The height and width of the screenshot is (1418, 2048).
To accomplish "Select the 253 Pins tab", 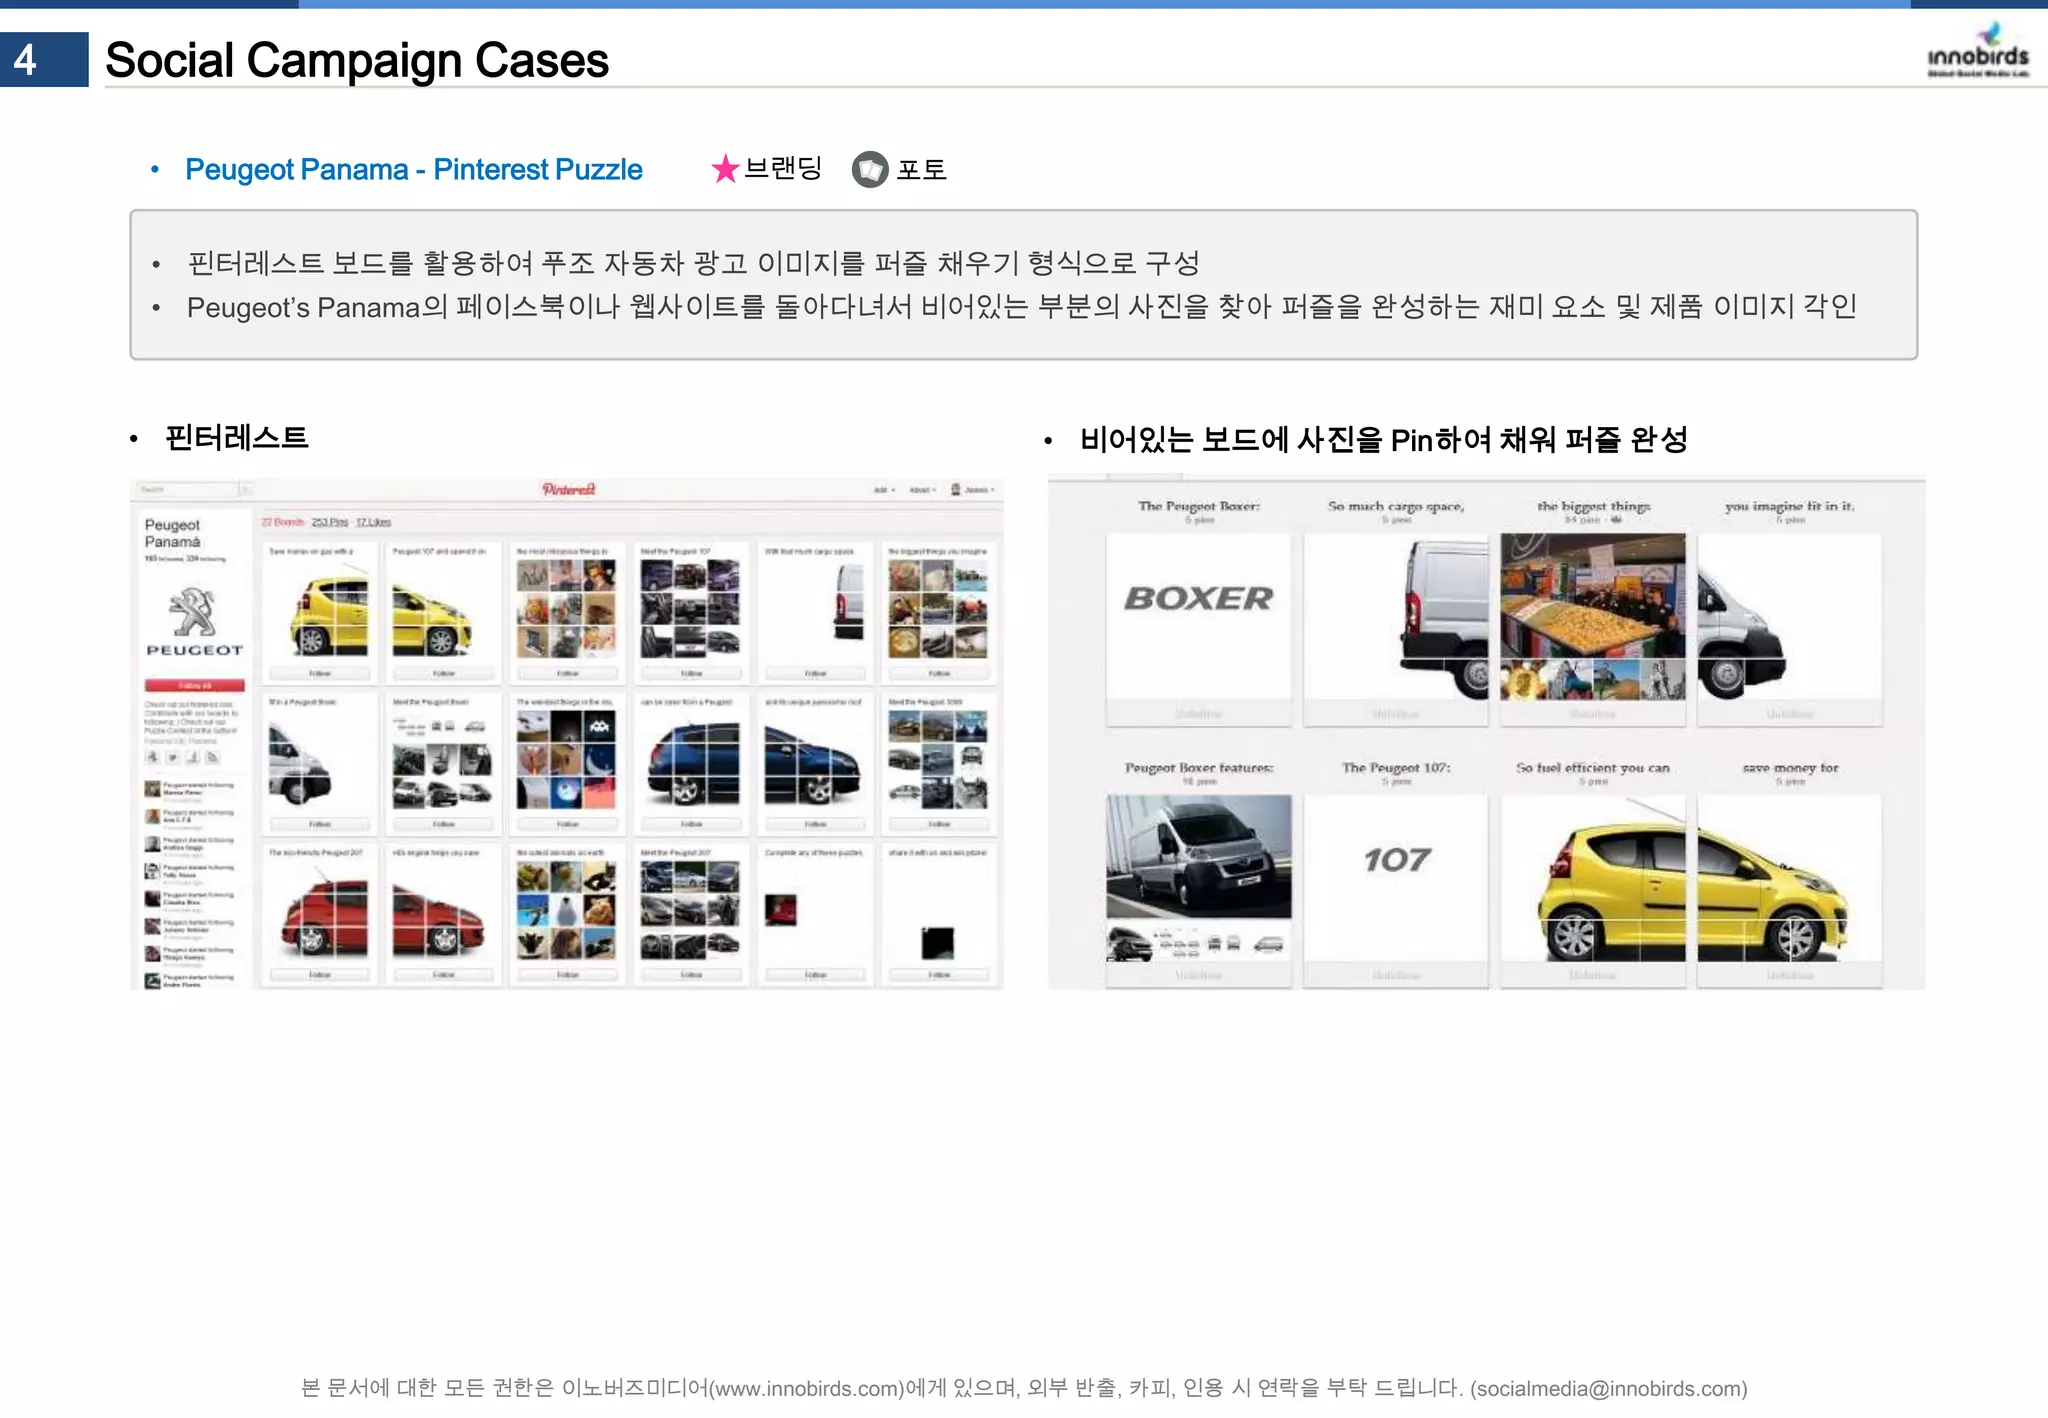I will (x=329, y=522).
